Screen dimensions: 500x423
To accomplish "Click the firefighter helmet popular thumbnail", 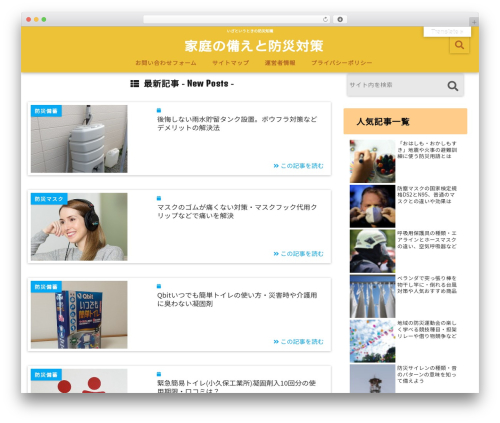I will pos(372,251).
